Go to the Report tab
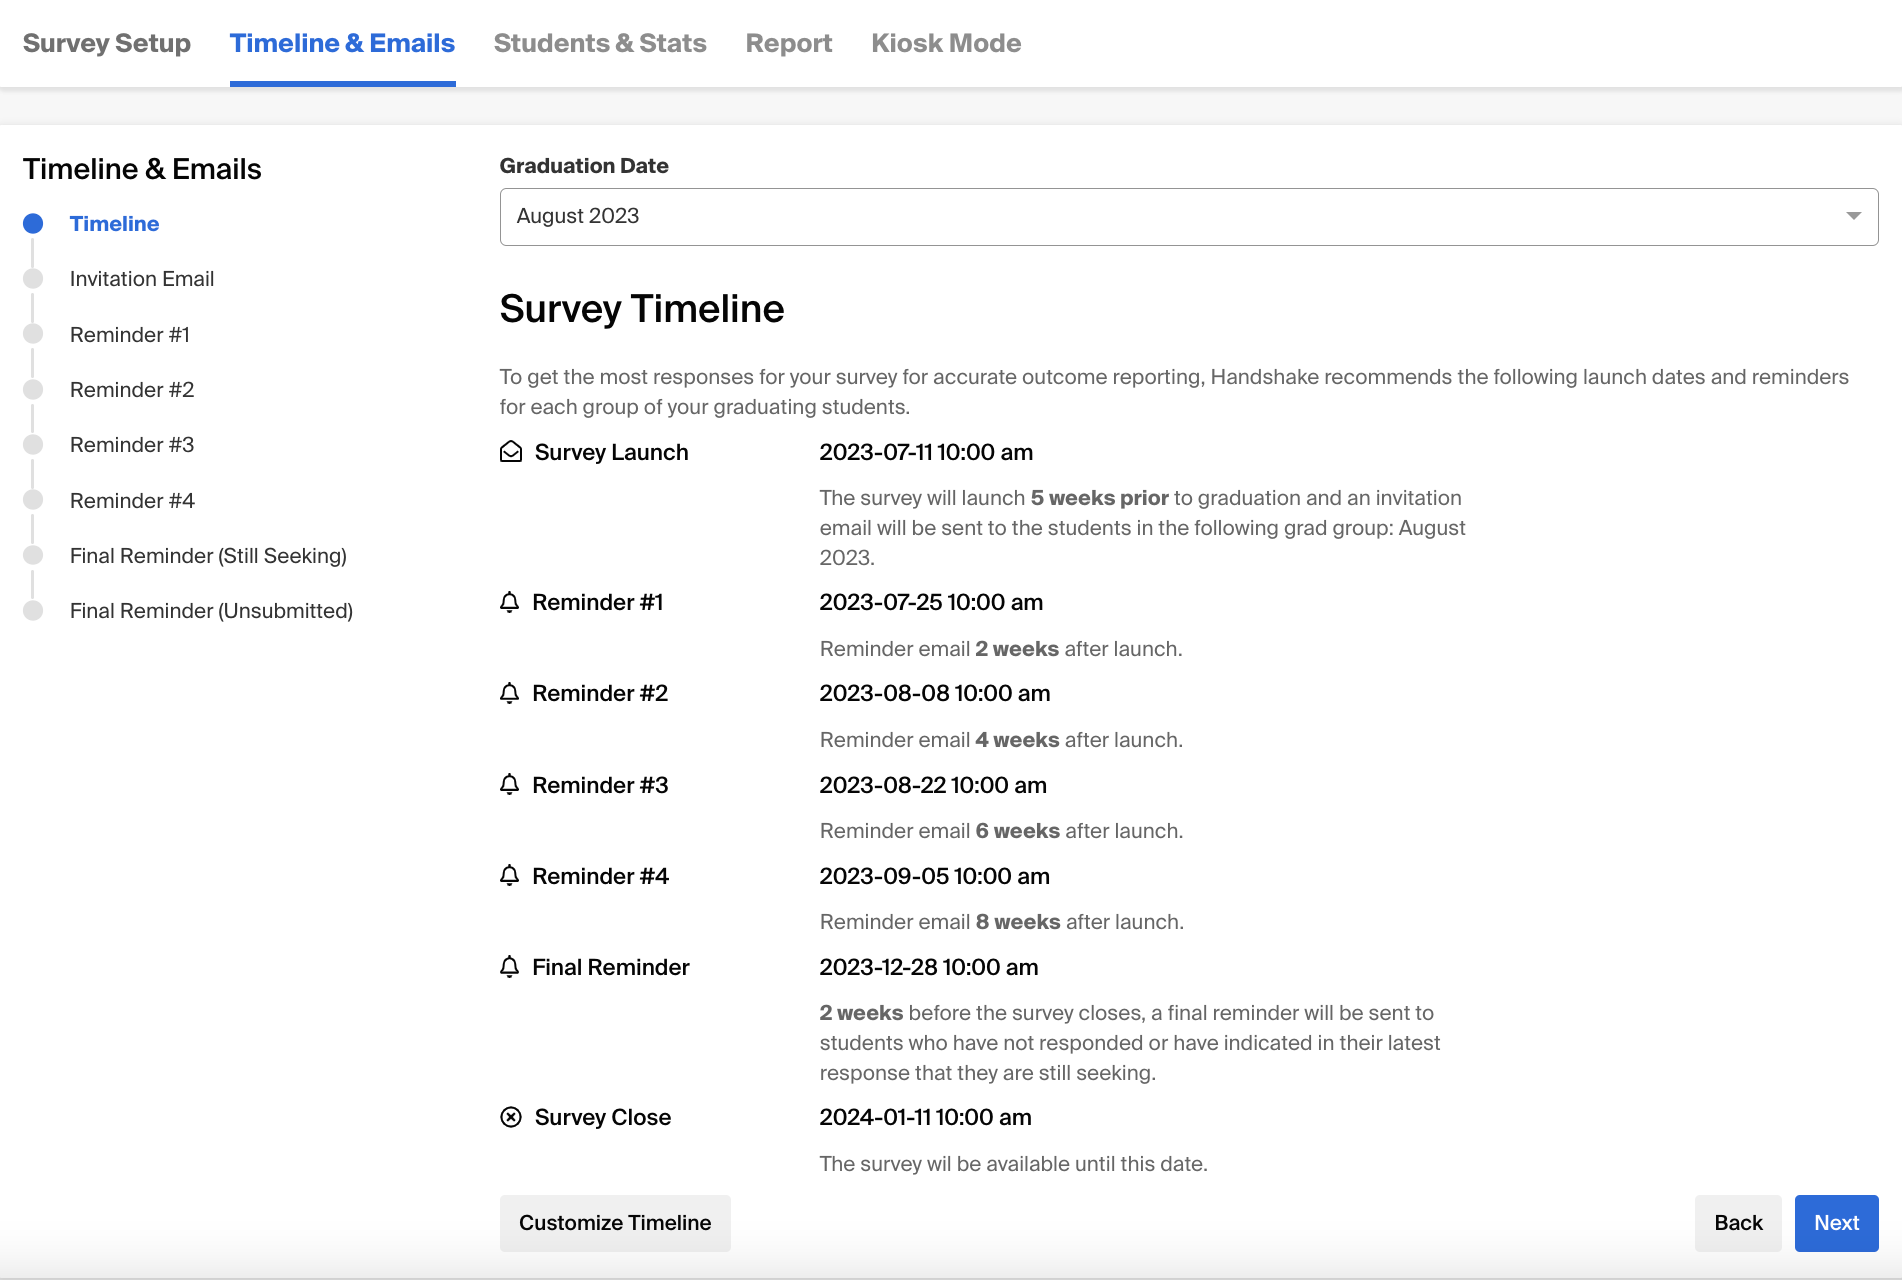Screen dimensions: 1902x1280 coord(789,43)
